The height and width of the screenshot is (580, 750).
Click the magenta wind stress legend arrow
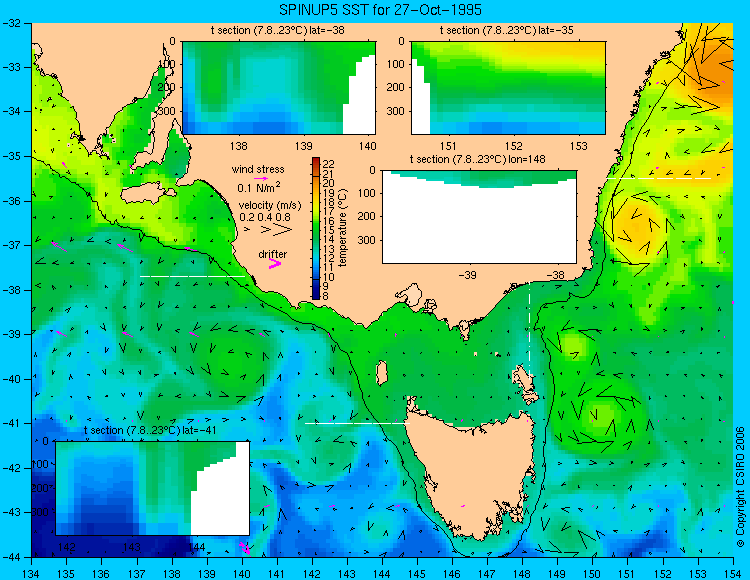261,179
